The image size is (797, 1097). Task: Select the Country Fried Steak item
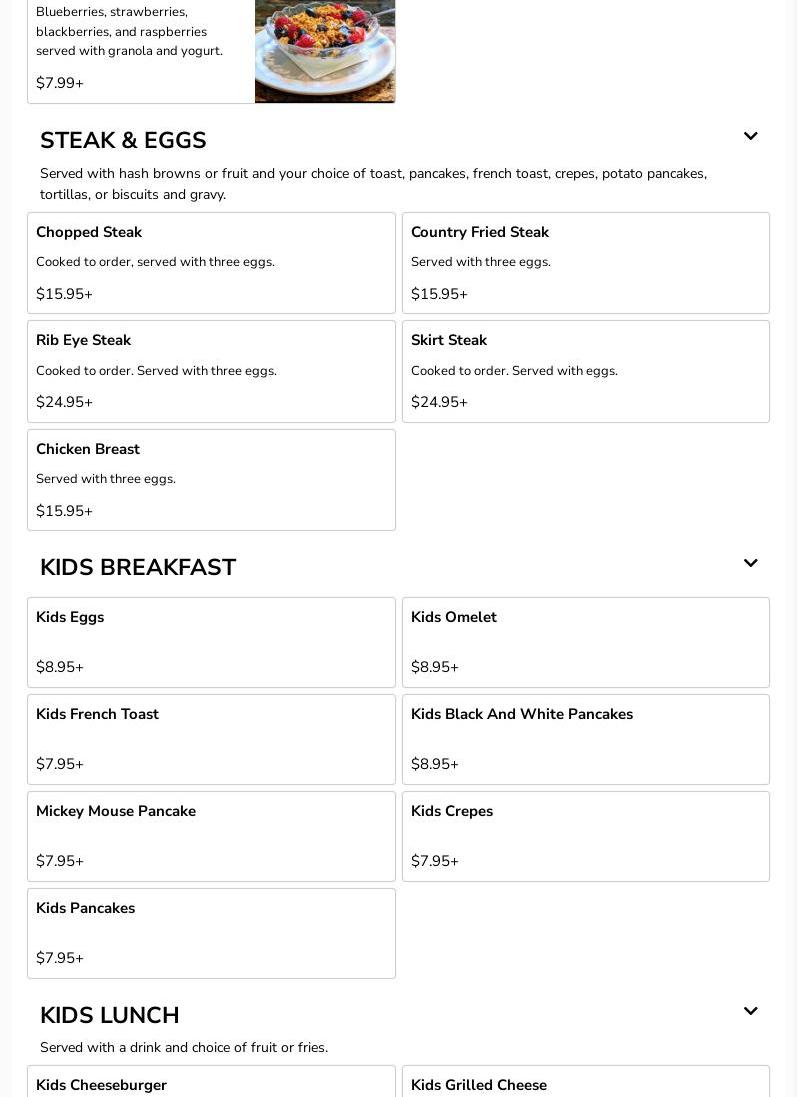[585, 263]
